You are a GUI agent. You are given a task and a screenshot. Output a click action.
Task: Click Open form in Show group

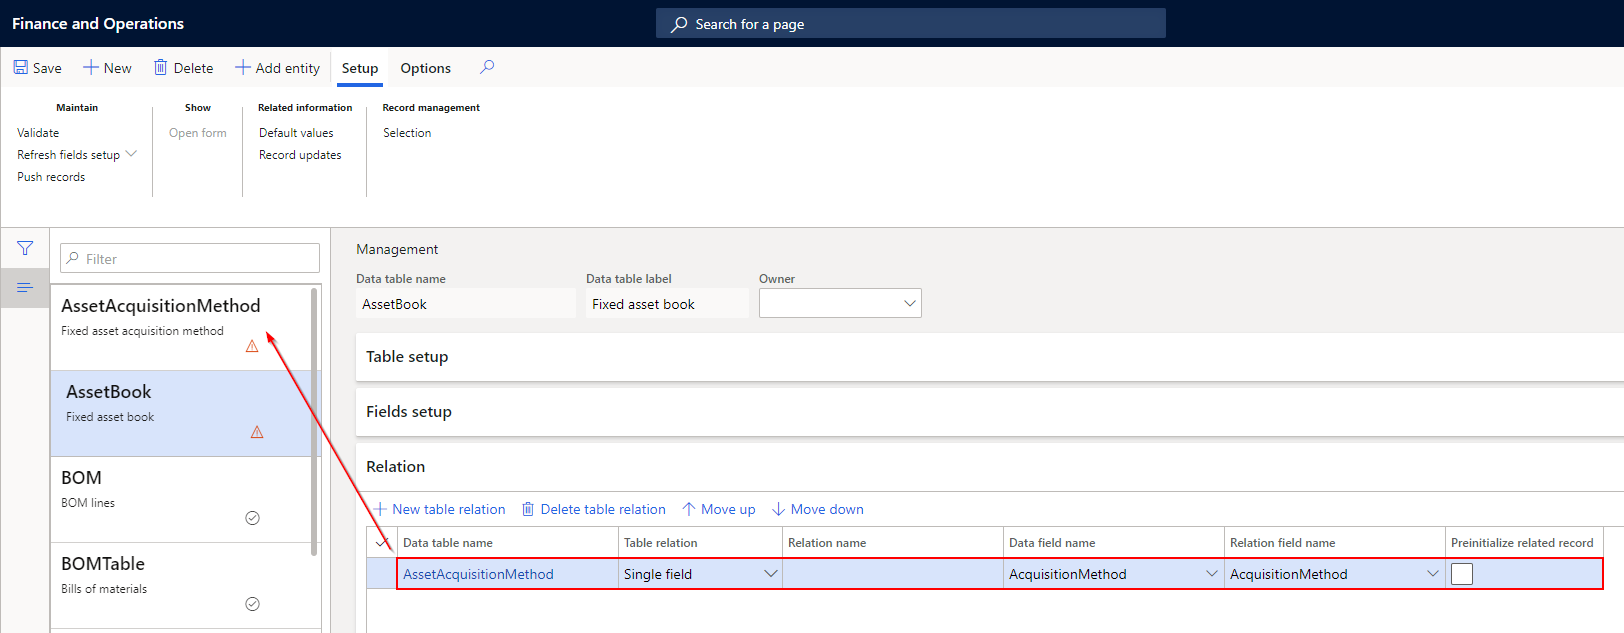tap(198, 133)
